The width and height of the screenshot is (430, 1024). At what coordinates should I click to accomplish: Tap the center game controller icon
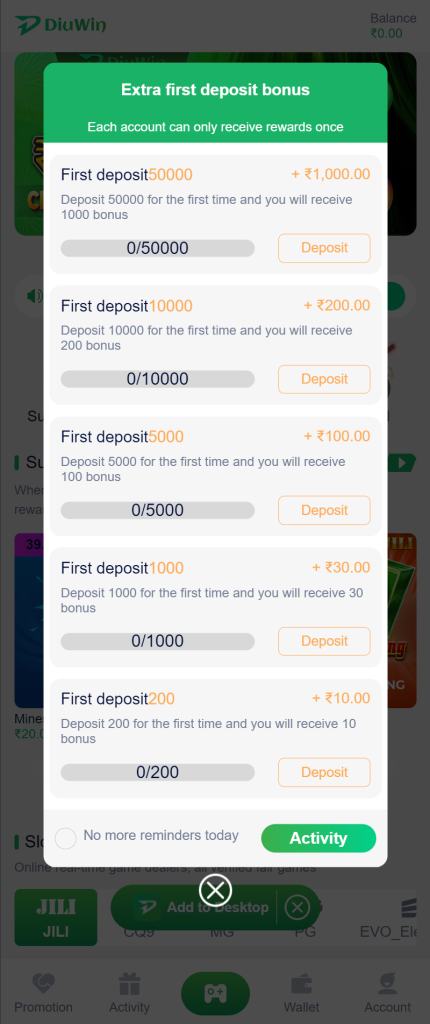[x=215, y=994]
